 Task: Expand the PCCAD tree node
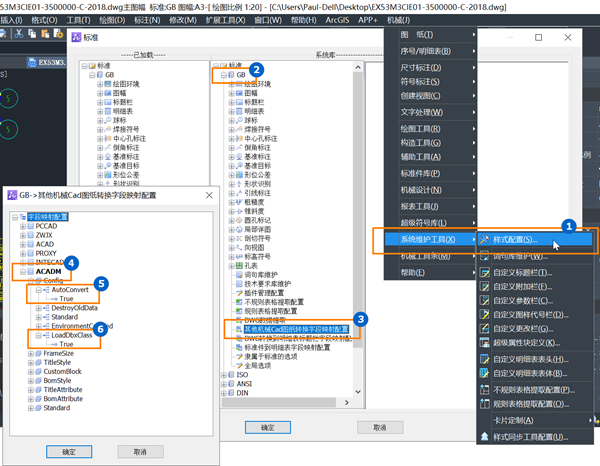(x=23, y=226)
